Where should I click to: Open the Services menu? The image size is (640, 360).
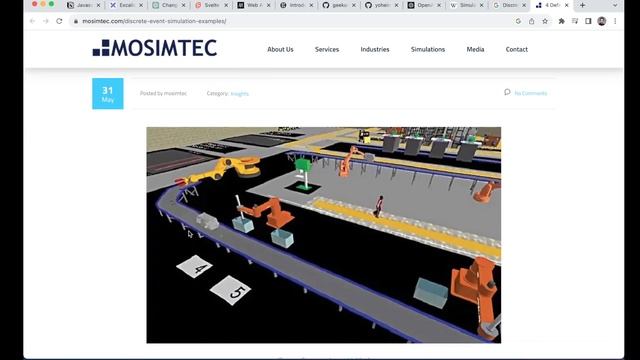327,49
